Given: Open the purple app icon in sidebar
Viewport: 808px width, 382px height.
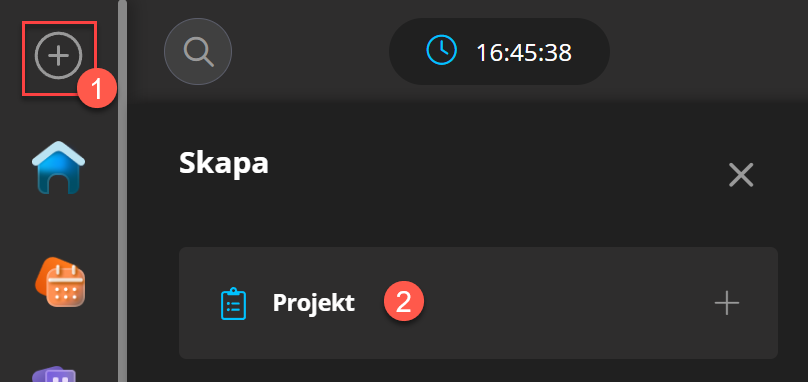Looking at the screenshot, I should click(55, 375).
